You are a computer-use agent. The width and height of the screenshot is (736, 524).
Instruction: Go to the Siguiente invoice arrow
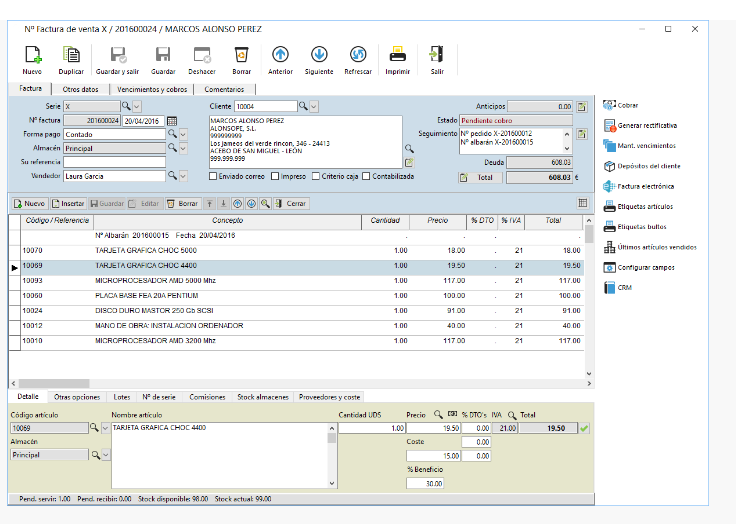319,55
